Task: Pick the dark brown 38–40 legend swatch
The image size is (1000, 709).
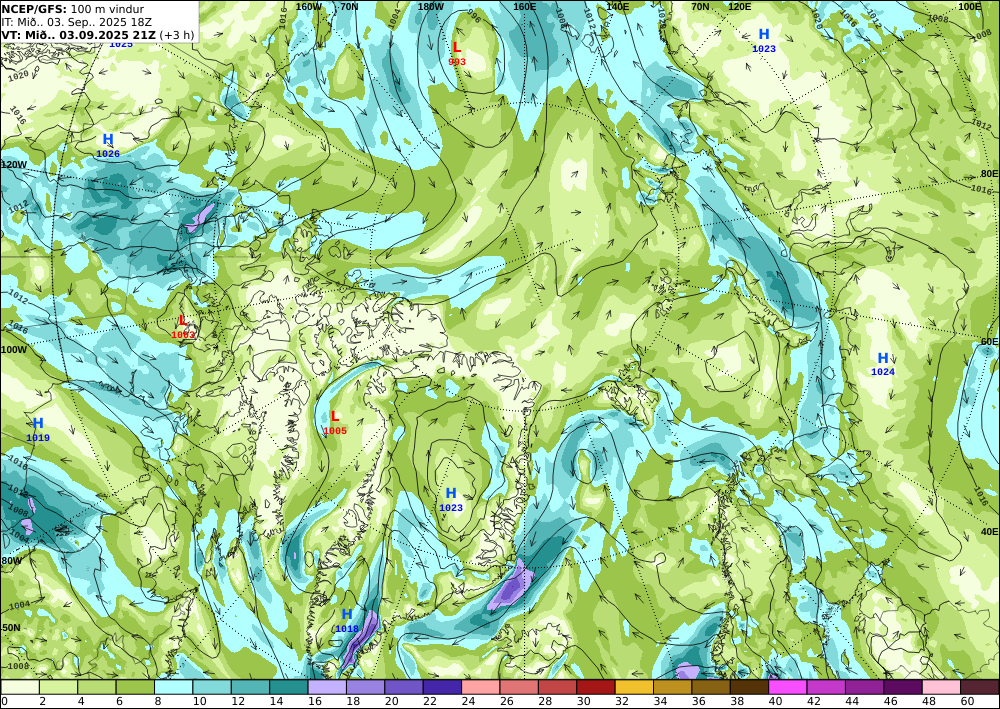Action: pyautogui.click(x=750, y=687)
